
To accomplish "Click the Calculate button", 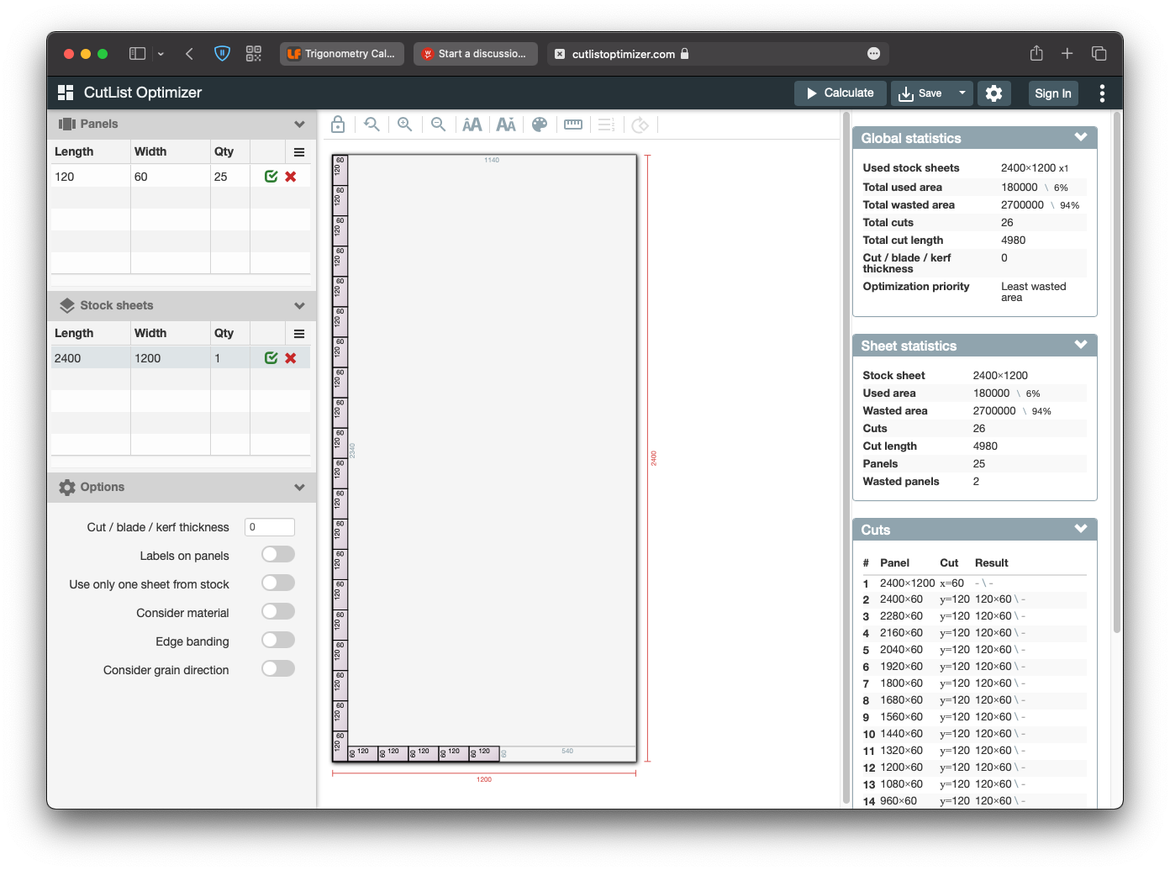I will 840,92.
